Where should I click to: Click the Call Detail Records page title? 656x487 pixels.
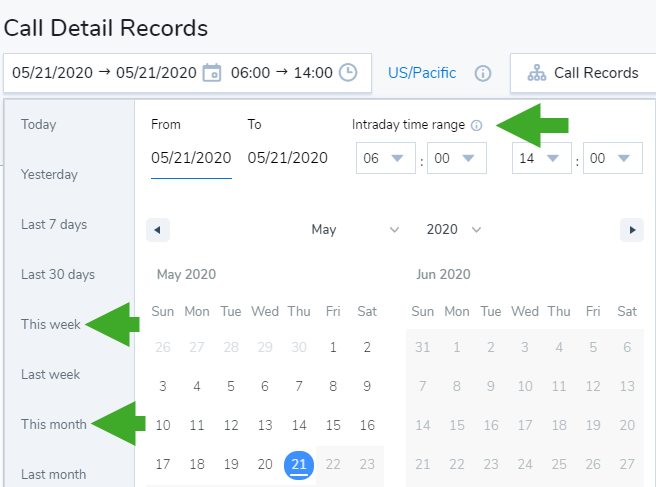coord(106,28)
